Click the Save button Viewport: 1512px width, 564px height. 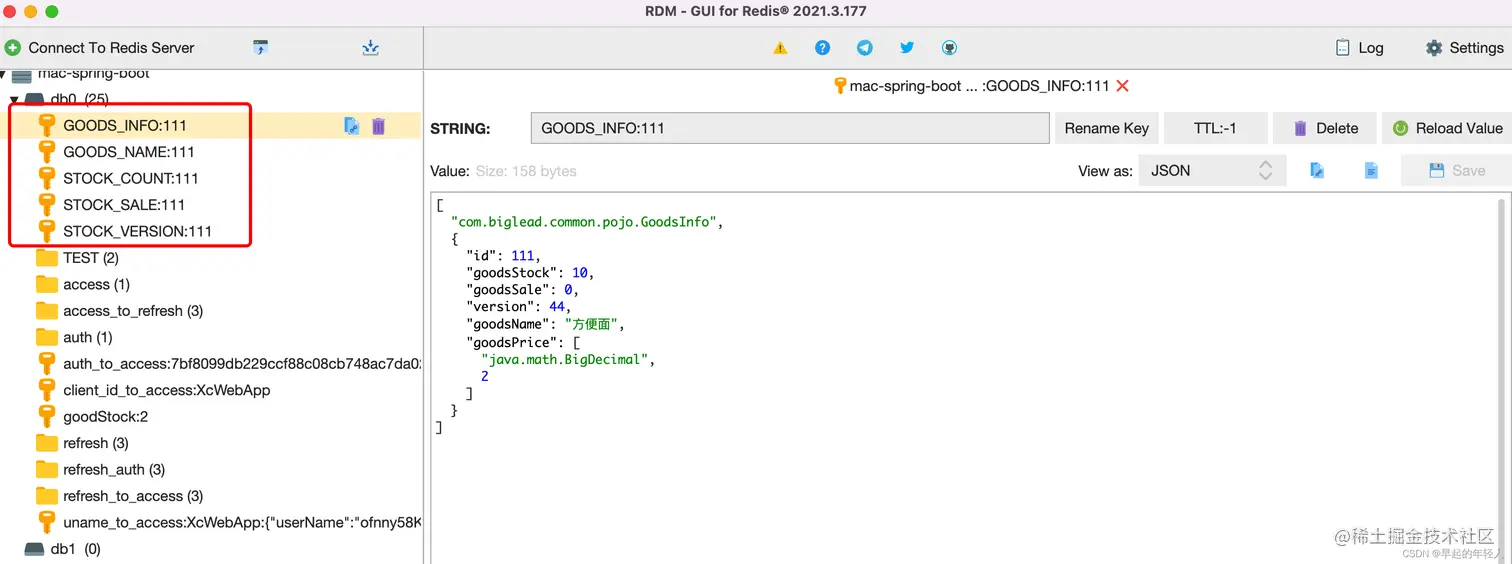pos(1456,171)
